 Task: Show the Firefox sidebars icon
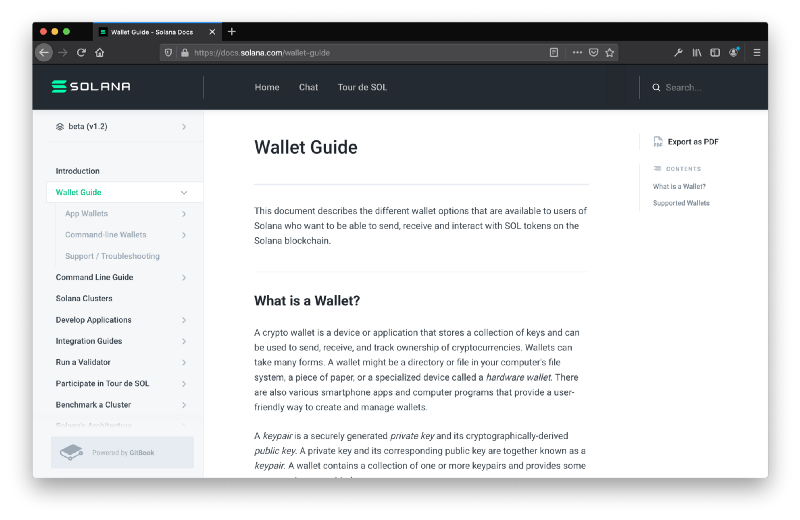coord(715,52)
